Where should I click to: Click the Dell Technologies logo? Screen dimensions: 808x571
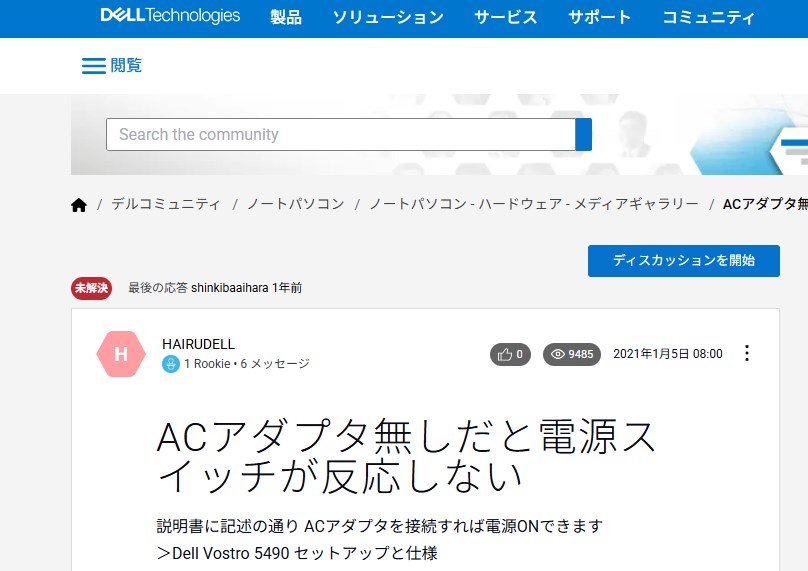(x=170, y=16)
